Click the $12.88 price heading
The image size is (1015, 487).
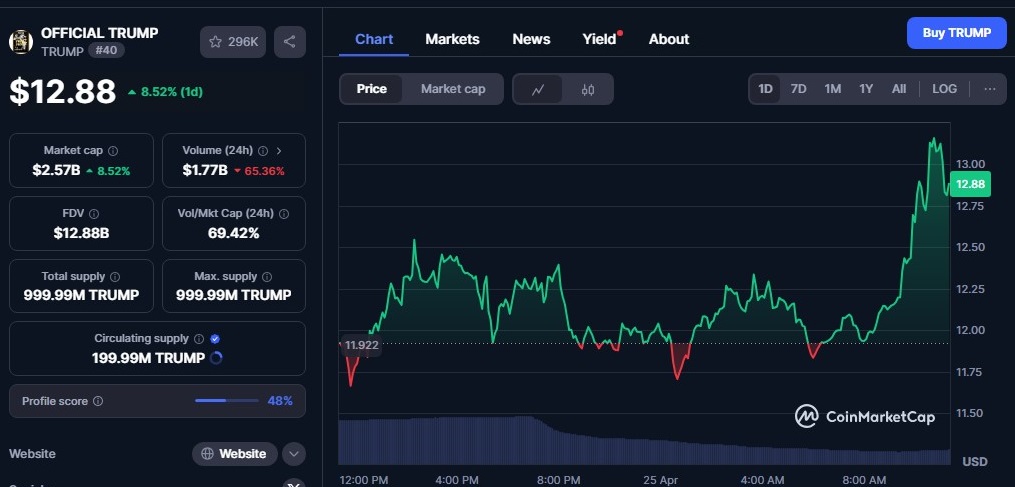(x=63, y=91)
